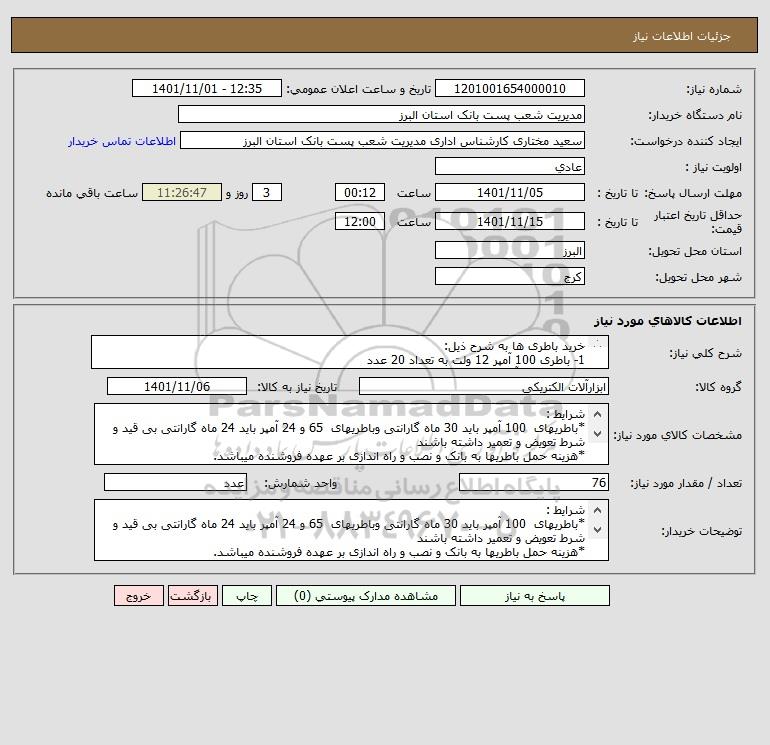Viewport: 770px width, 745px height.
Task: Click the شرح کلی نیاز text area
Action: tap(350, 352)
